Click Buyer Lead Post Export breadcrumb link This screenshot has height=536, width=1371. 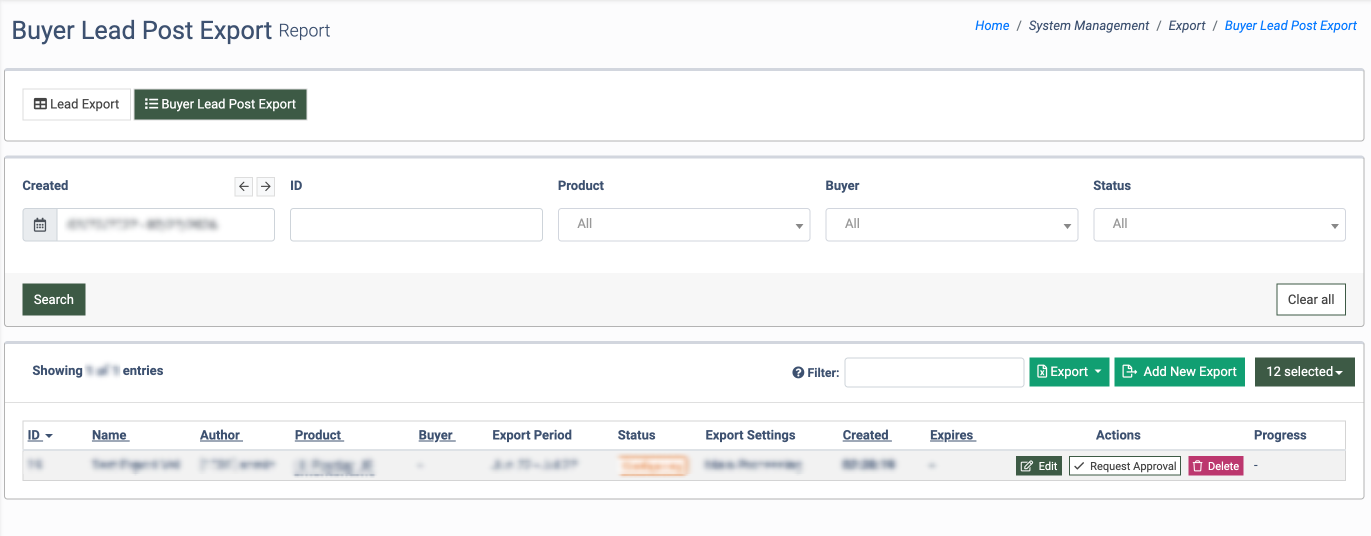[1291, 26]
